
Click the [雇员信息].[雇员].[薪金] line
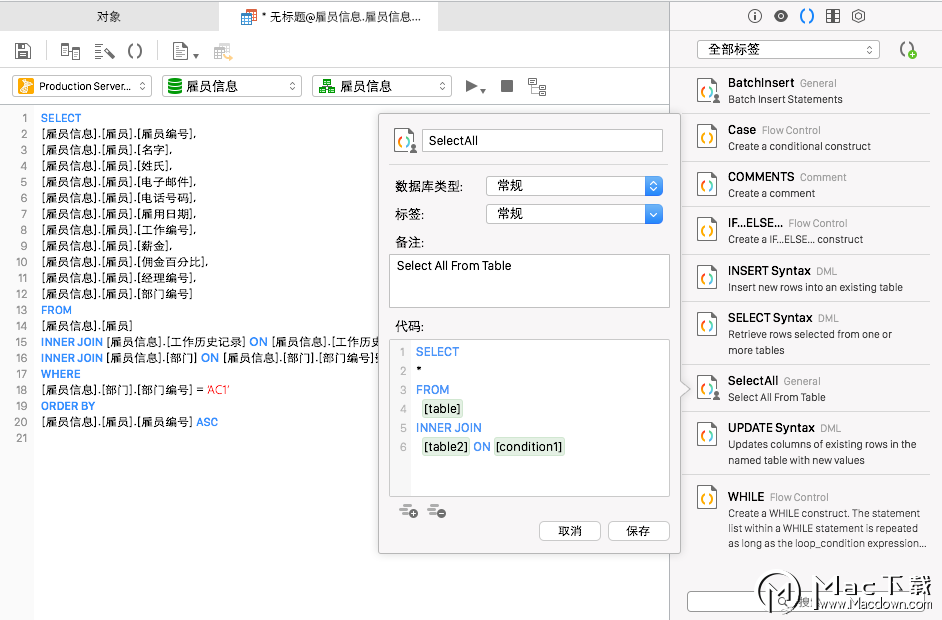tap(106, 246)
